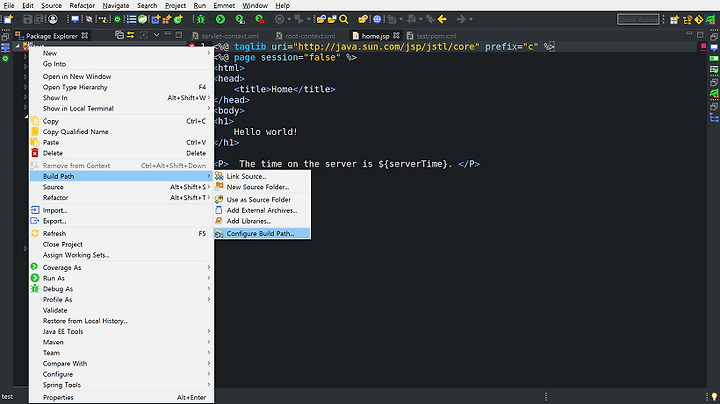Click the web browser globe toolbar icon

tap(377, 19)
